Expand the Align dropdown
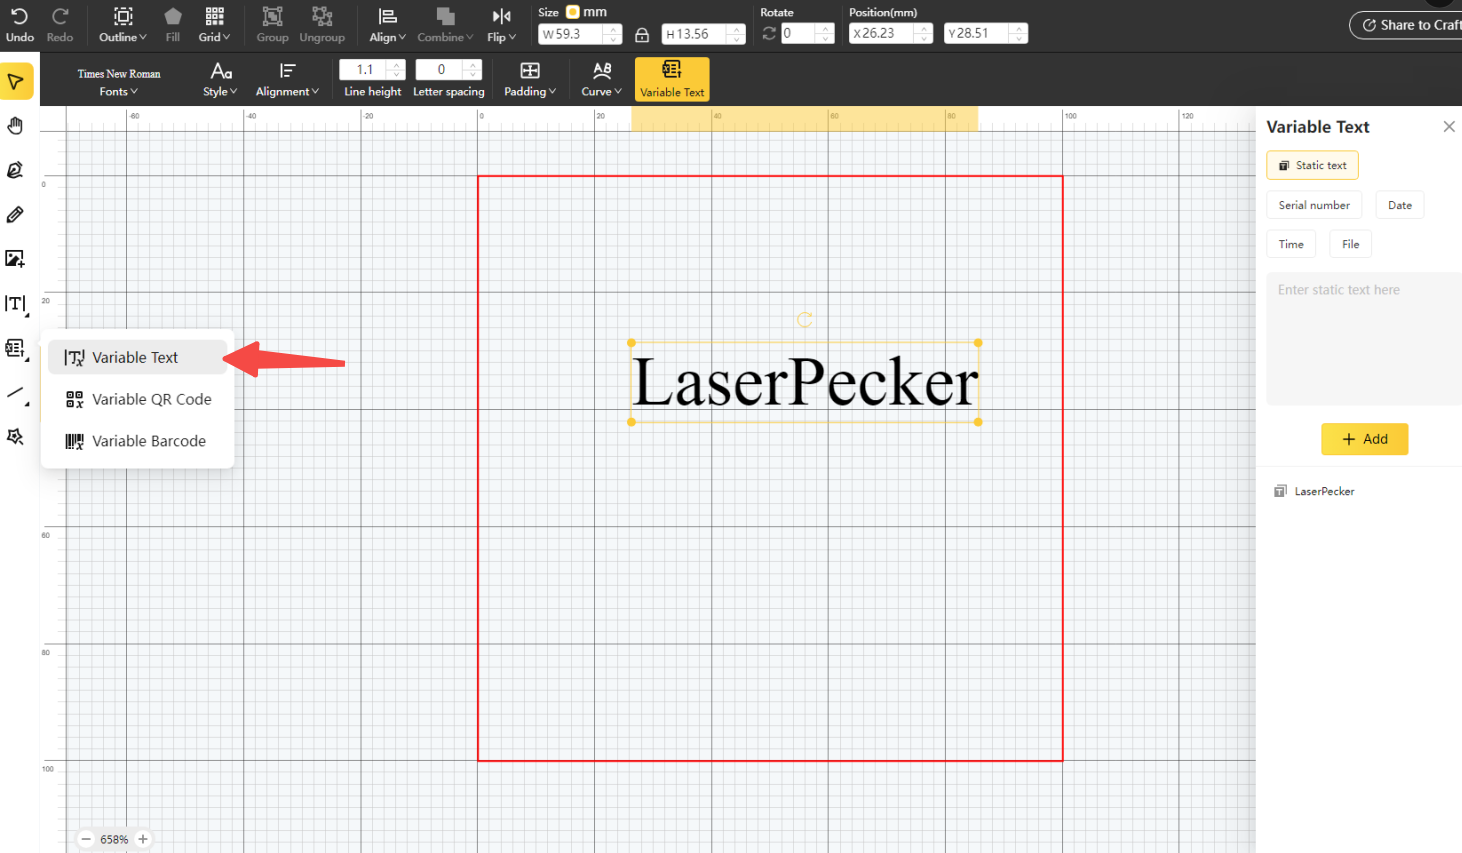 [387, 24]
